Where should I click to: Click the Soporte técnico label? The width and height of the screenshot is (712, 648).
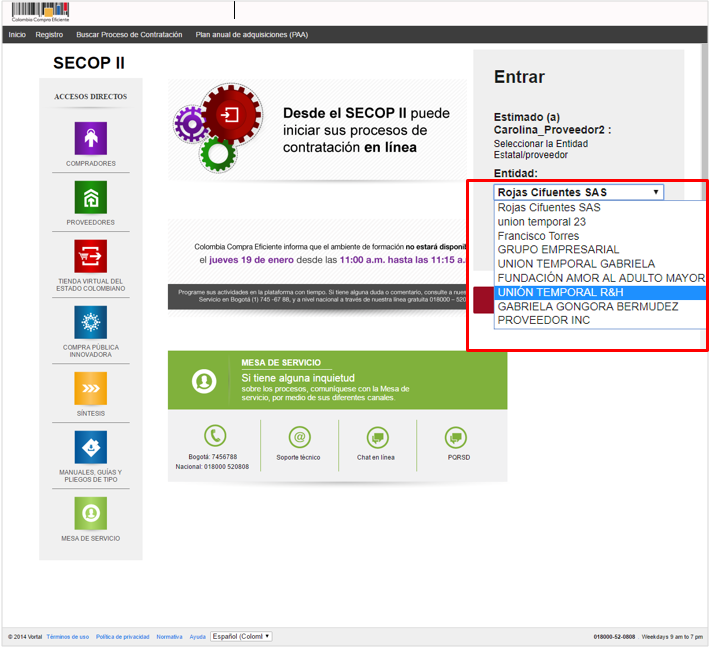(298, 458)
